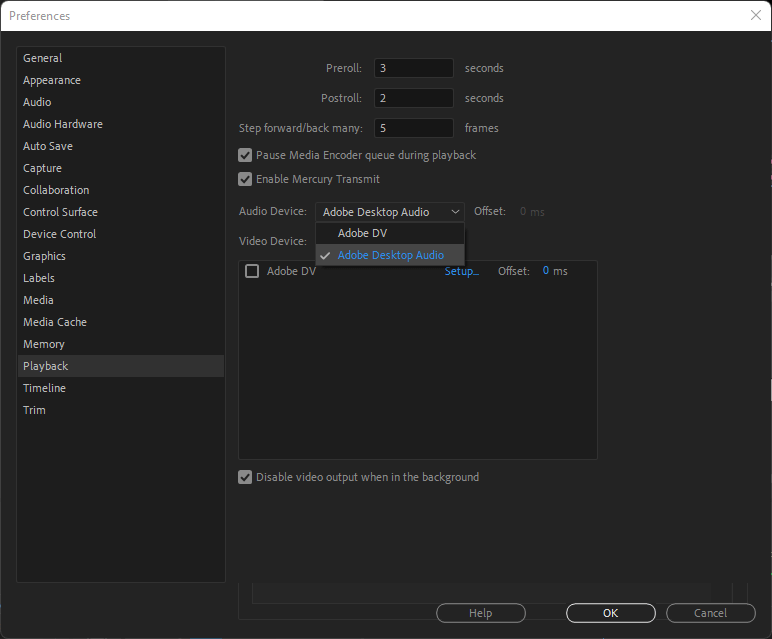Open the General preferences category
The image size is (772, 639).
click(x=121, y=58)
